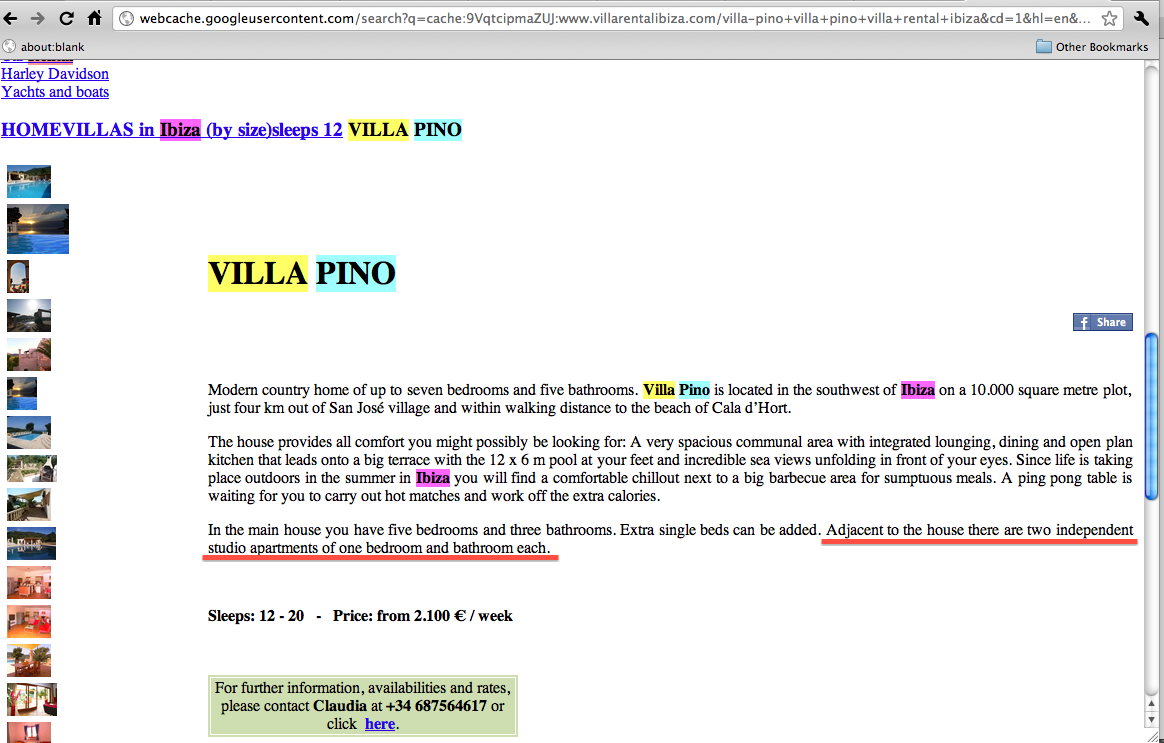Go to the Home page icon
This screenshot has height=743, width=1164.
tap(94, 18)
